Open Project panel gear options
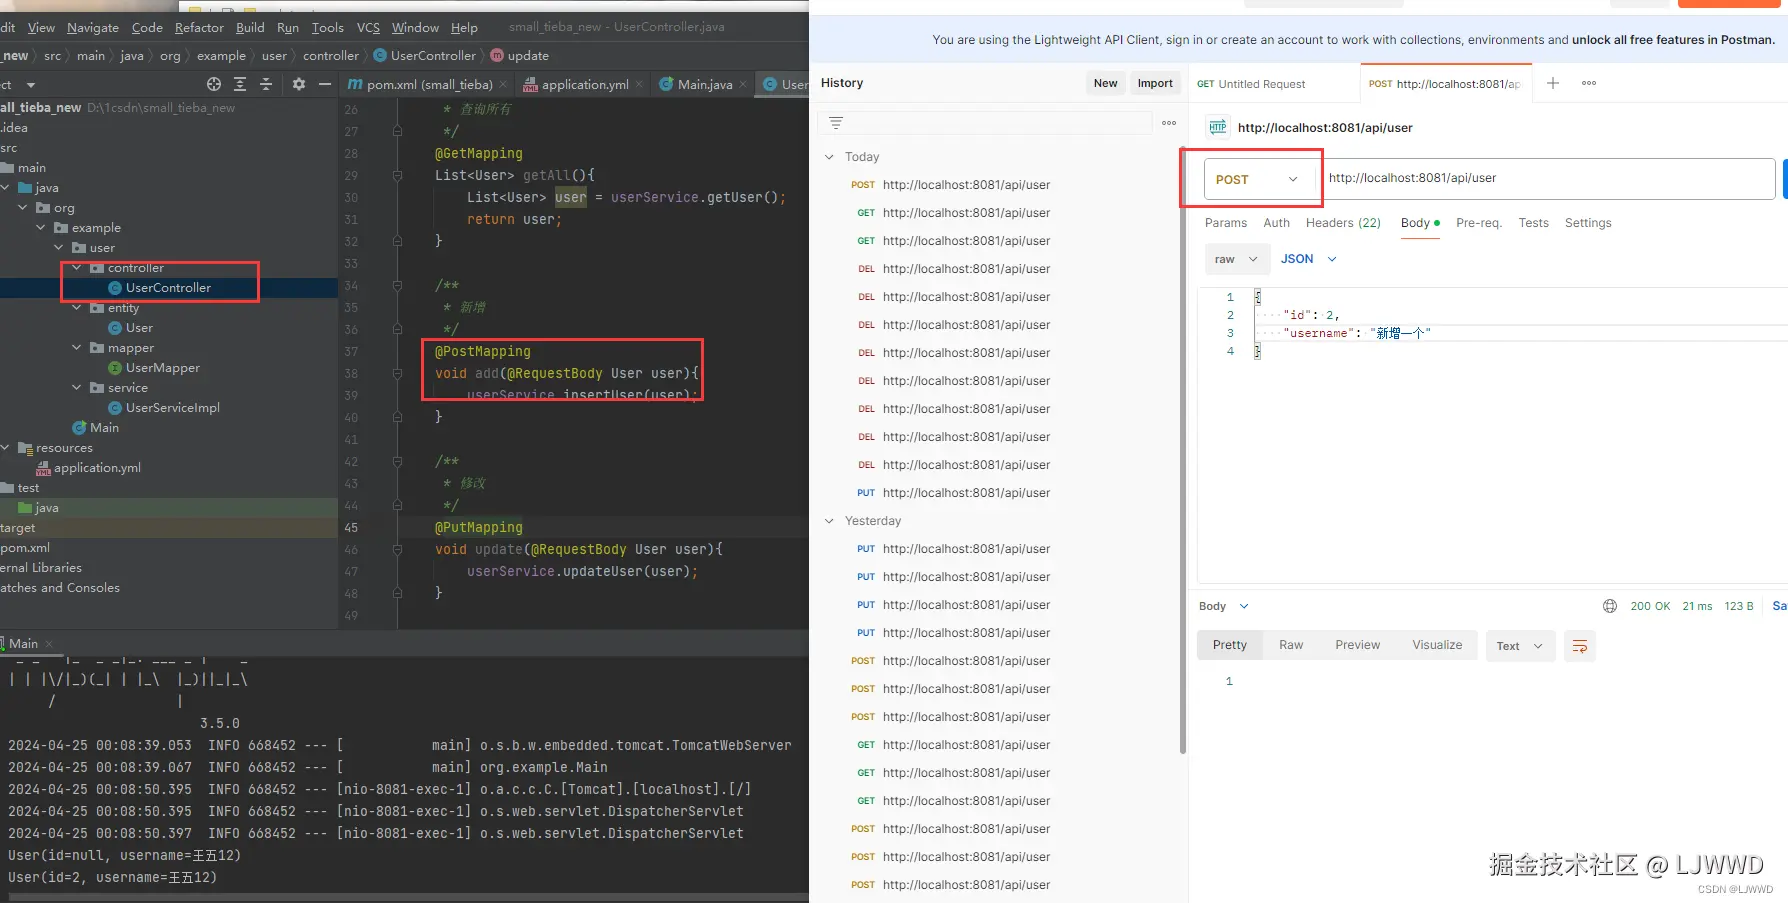1788x903 pixels. click(x=298, y=84)
